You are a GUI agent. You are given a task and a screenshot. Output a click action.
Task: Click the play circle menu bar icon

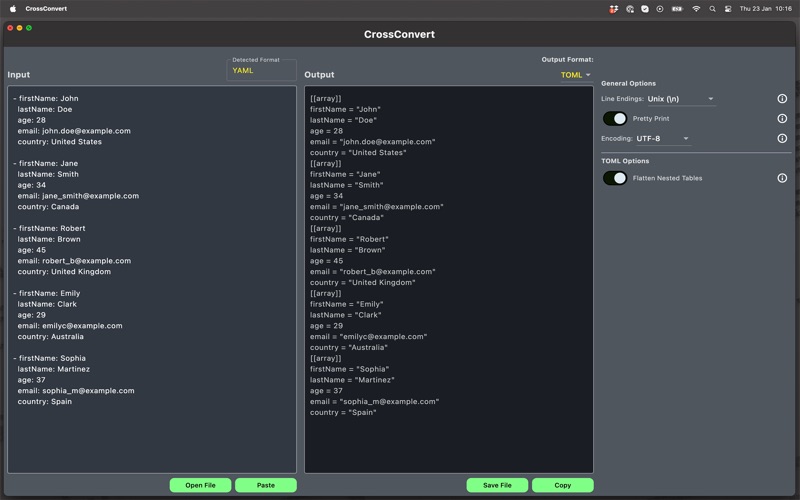coord(660,9)
